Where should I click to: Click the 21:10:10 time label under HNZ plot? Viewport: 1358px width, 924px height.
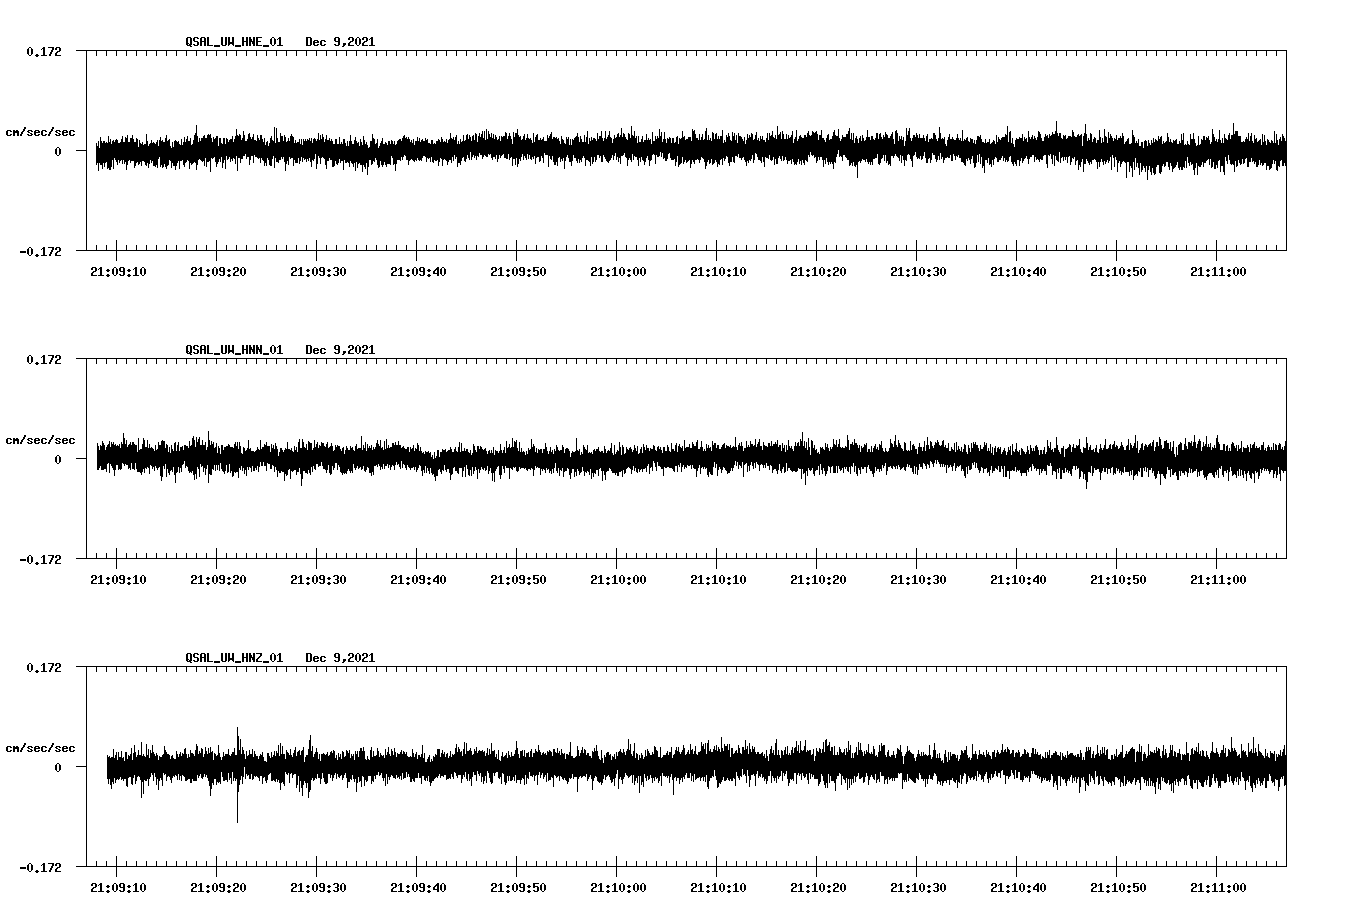[718, 888]
